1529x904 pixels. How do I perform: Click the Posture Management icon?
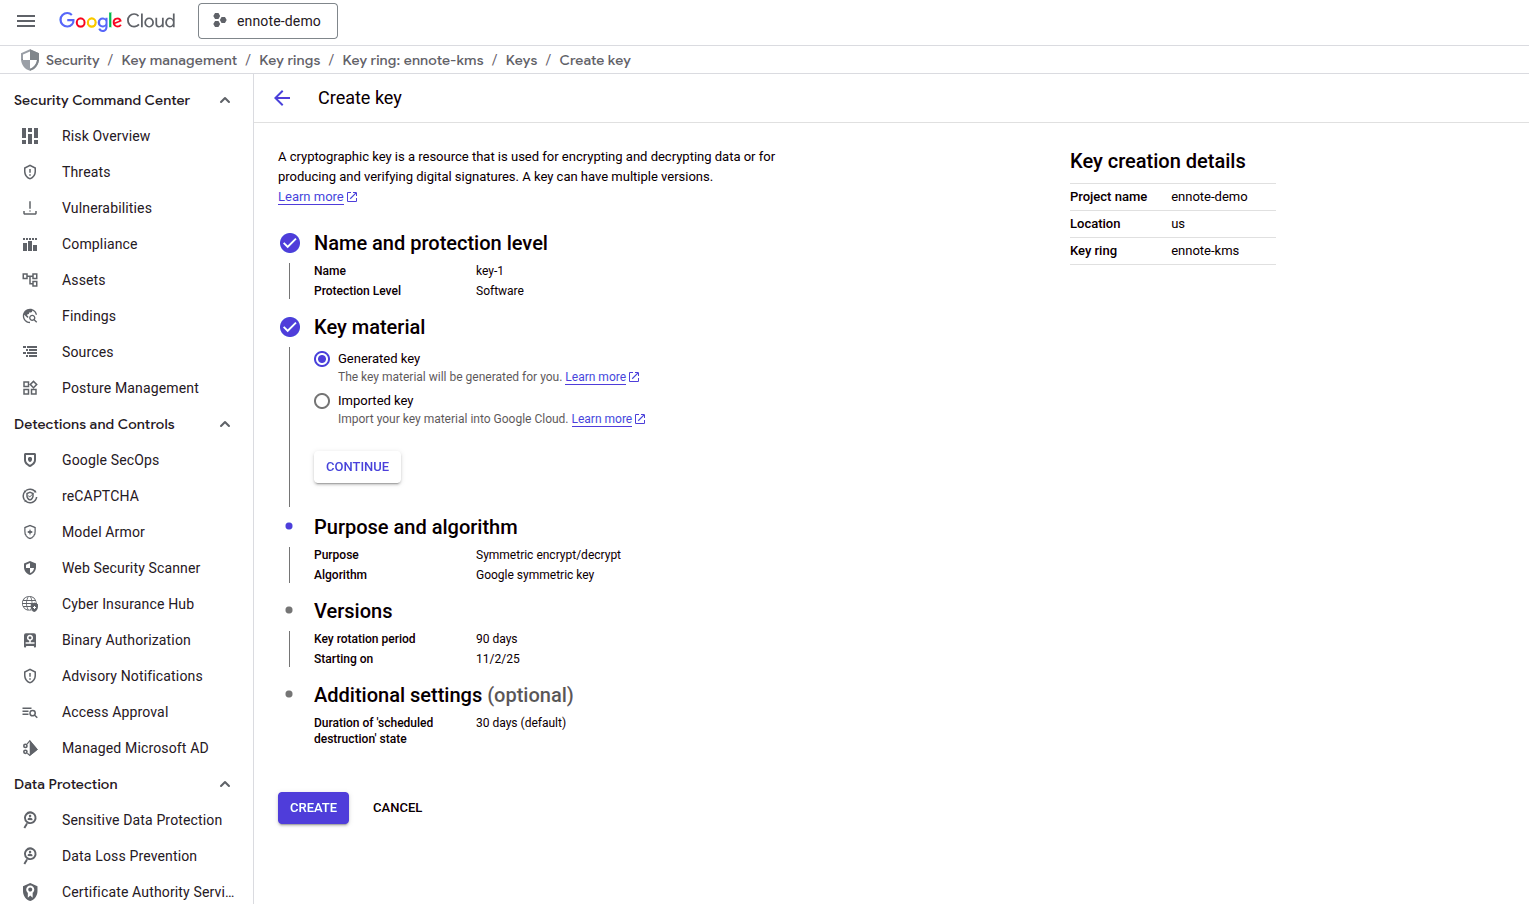point(30,388)
